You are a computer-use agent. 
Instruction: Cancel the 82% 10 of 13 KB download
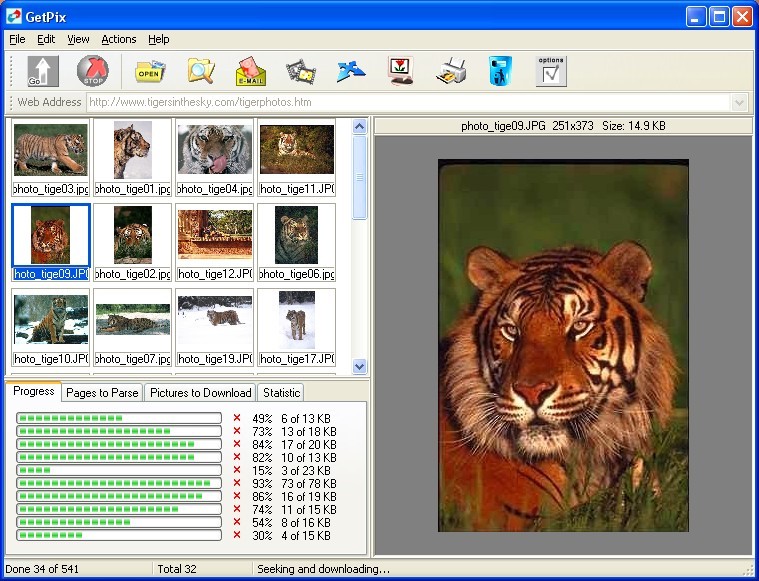tap(237, 457)
